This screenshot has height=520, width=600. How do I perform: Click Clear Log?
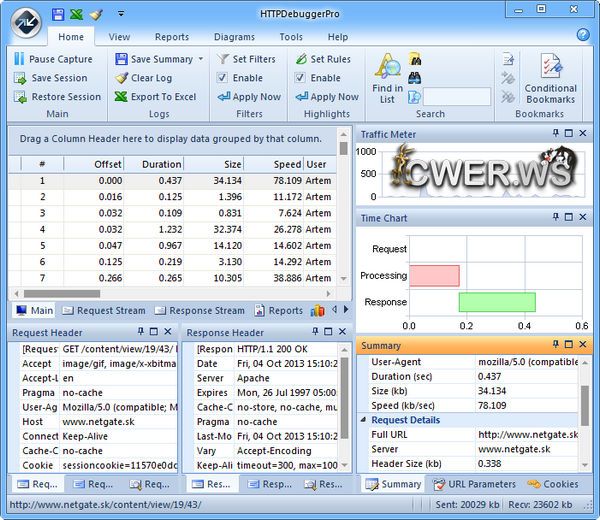pyautogui.click(x=143, y=78)
